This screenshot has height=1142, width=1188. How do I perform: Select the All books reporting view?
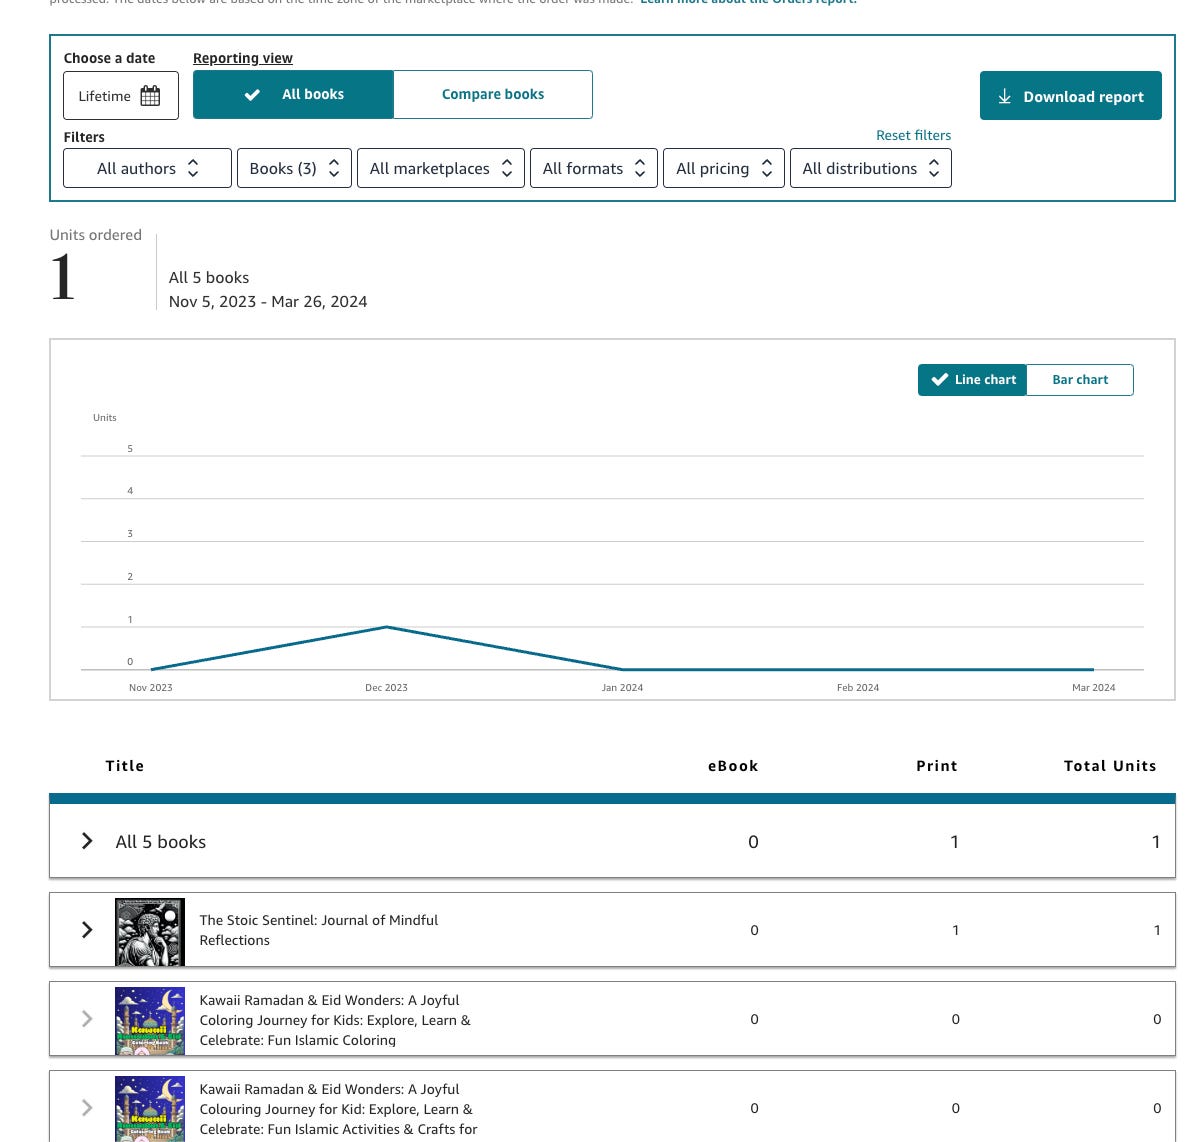click(x=293, y=95)
